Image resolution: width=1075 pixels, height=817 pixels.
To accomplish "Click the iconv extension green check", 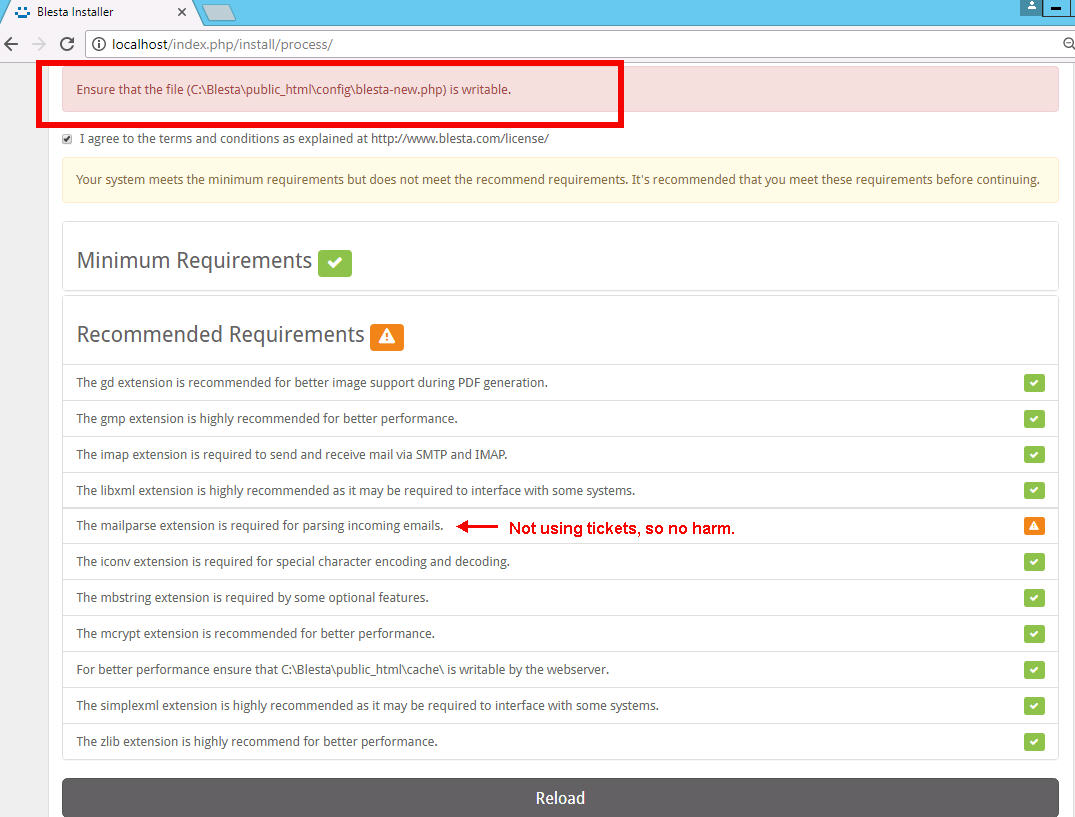I will coord(1034,562).
